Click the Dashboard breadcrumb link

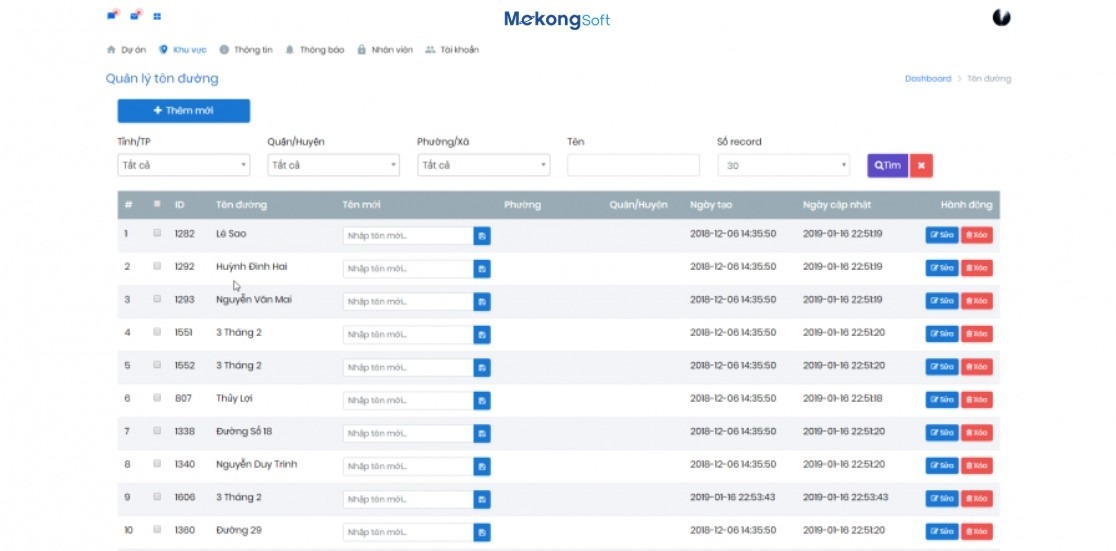[927, 78]
